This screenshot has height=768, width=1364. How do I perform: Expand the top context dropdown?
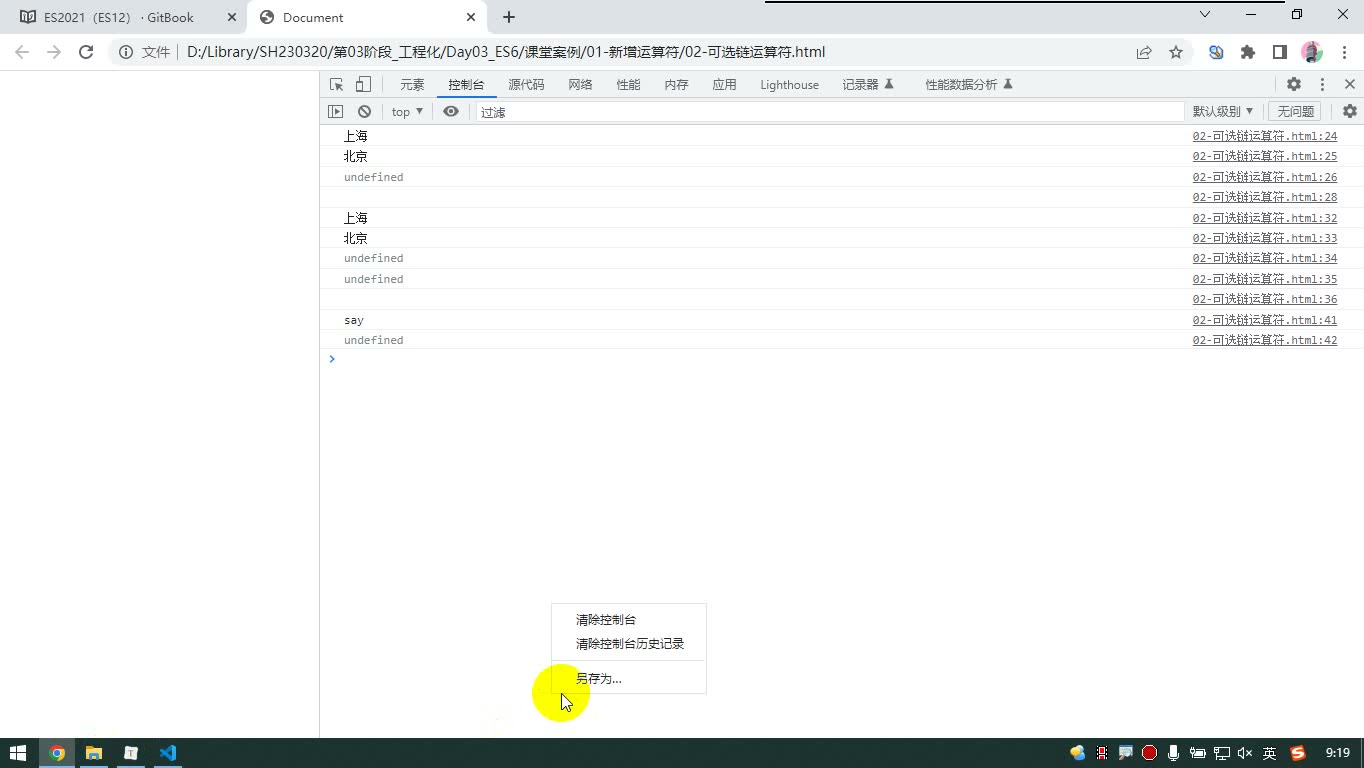tap(407, 112)
